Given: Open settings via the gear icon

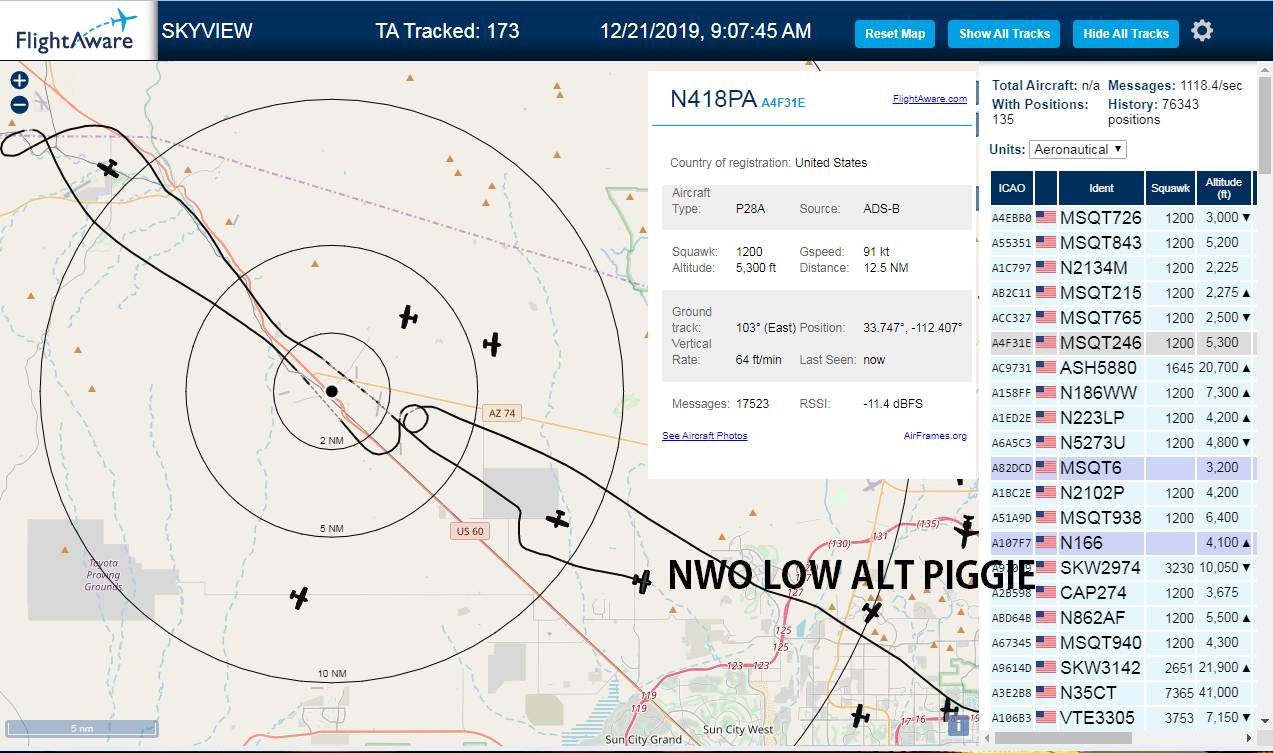Looking at the screenshot, I should [x=1202, y=31].
